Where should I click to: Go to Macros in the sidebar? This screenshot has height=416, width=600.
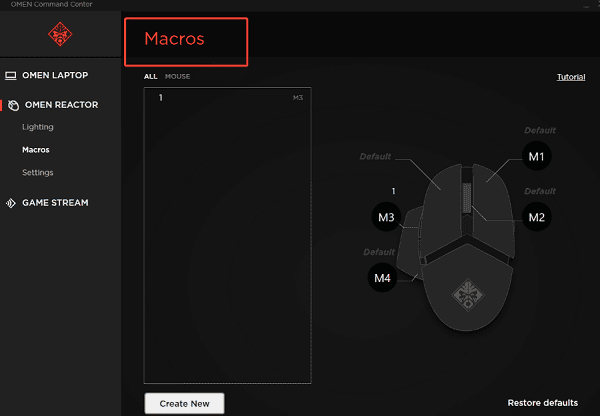[36, 150]
